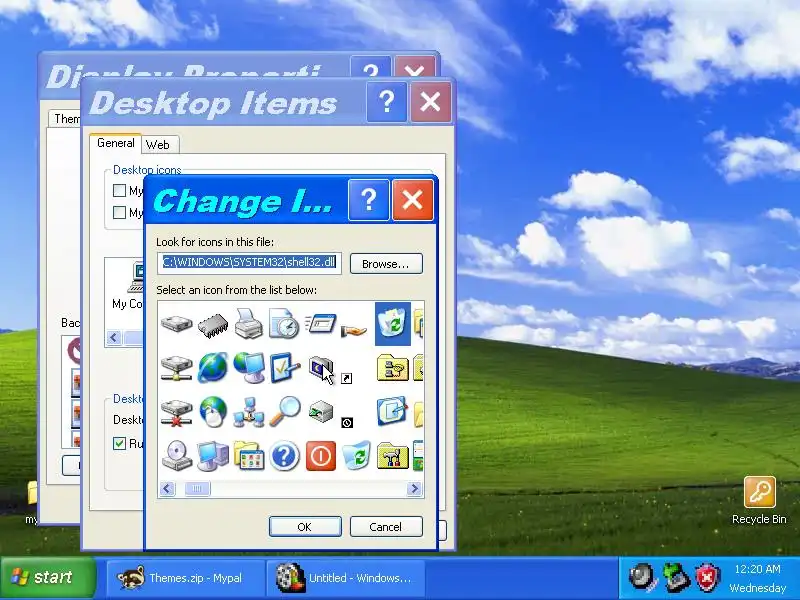
Task: Switch to Untitled - Windows taskbar button
Action: [x=346, y=578]
